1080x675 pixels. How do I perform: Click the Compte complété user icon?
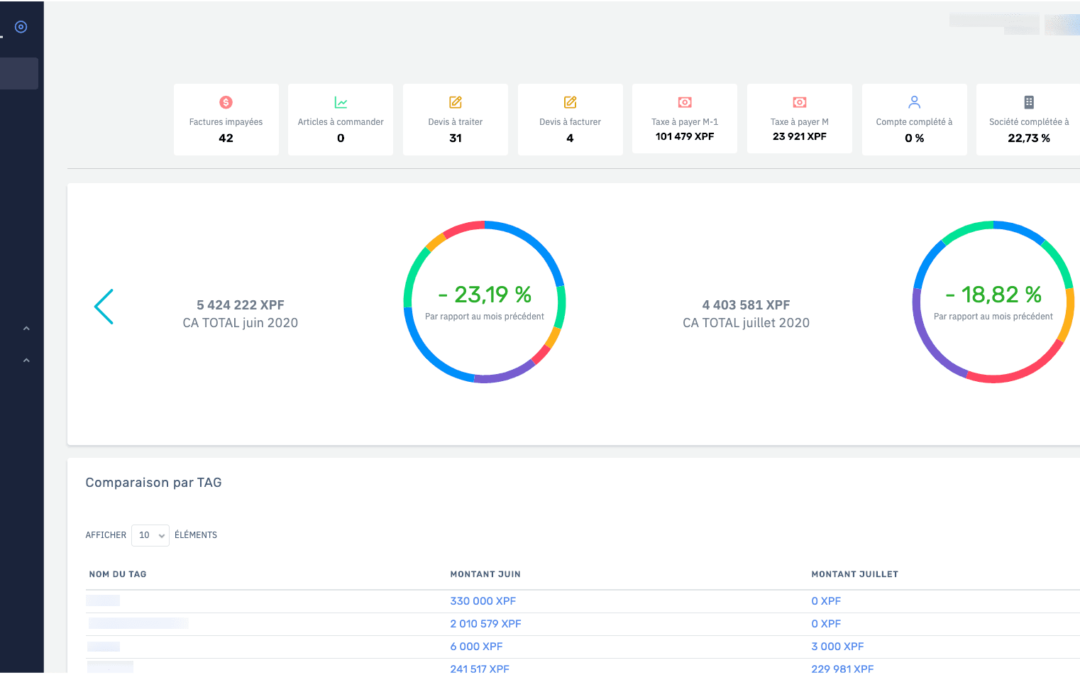[914, 102]
